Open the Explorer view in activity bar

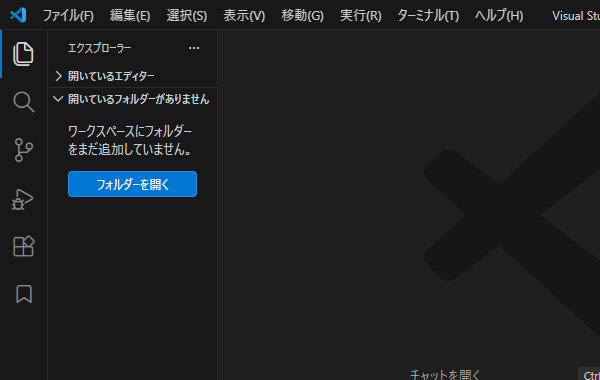pyautogui.click(x=23, y=54)
